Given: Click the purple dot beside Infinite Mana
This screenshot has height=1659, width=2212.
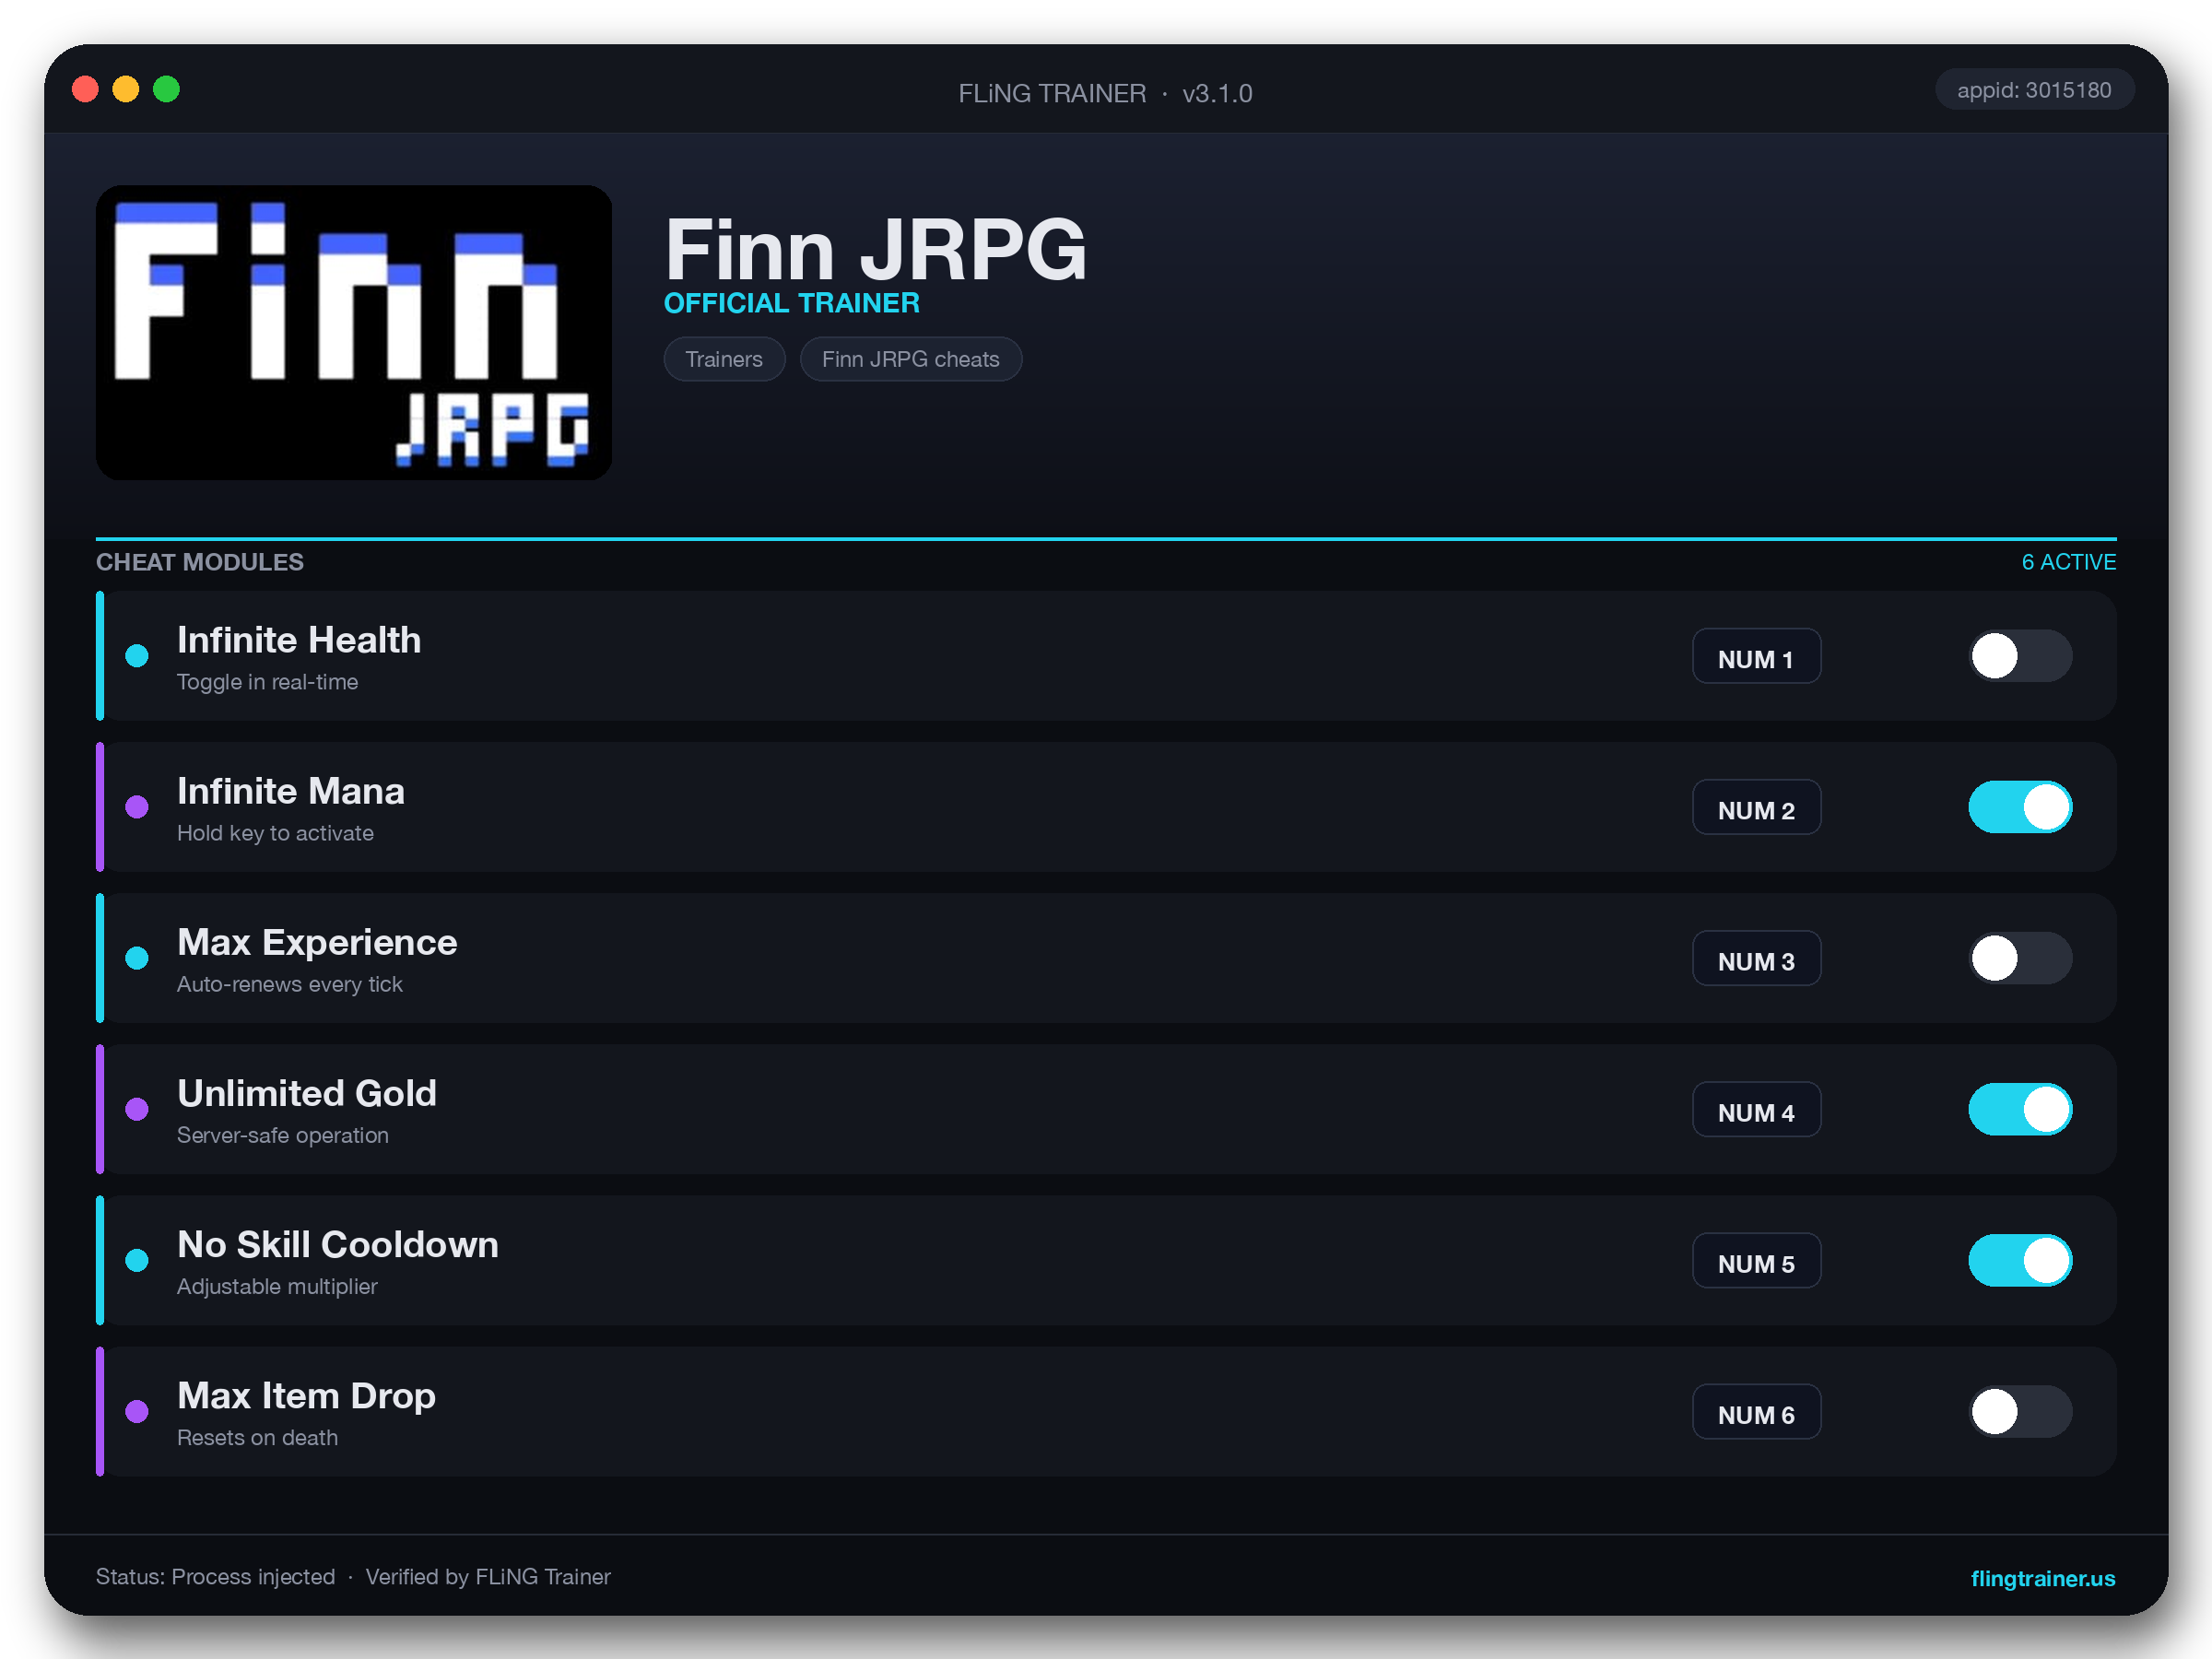Looking at the screenshot, I should [137, 807].
